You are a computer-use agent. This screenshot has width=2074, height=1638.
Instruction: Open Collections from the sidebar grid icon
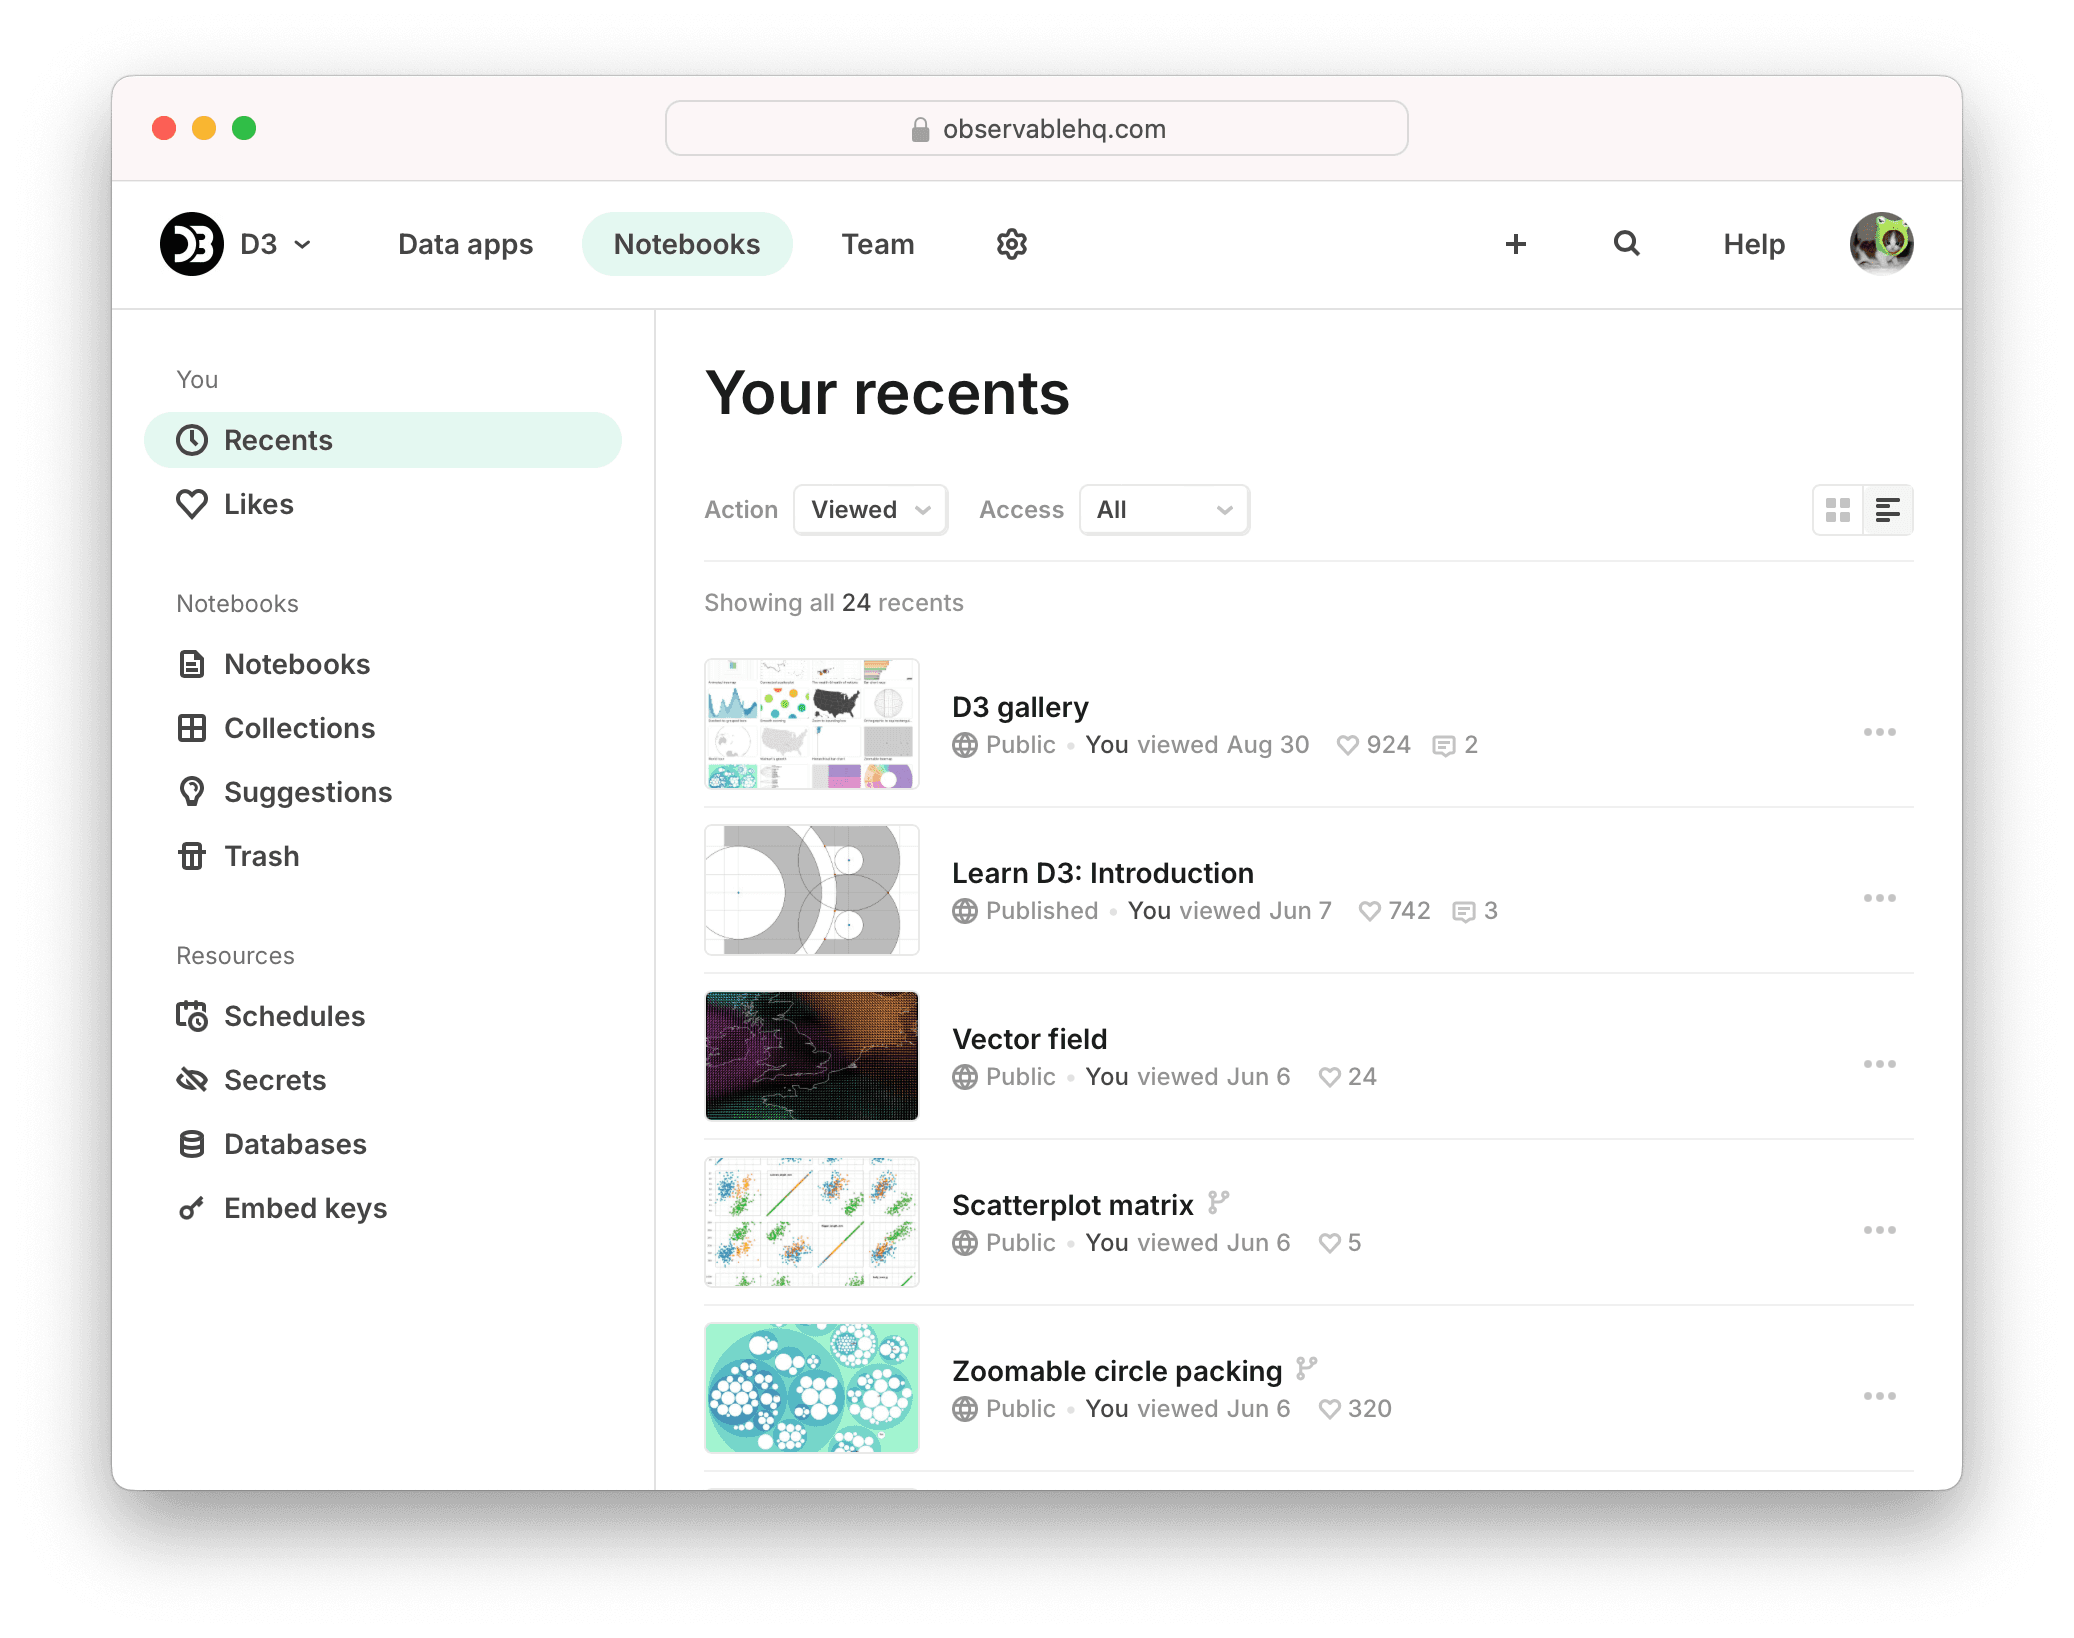(193, 728)
